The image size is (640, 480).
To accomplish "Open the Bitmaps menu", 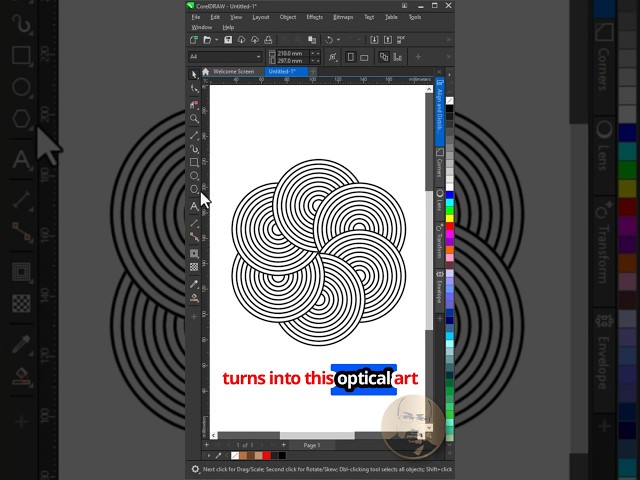I will 343,17.
